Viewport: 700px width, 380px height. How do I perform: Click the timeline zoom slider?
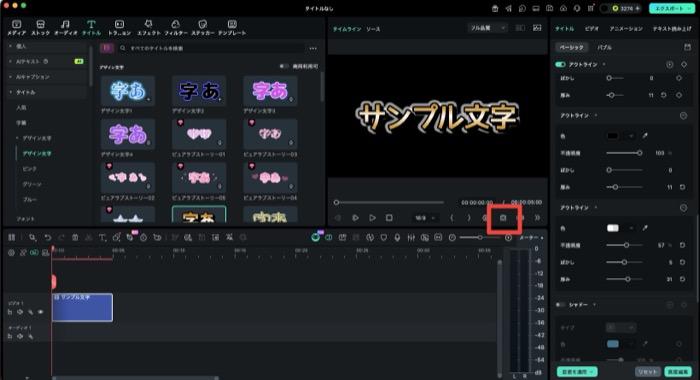tap(480, 238)
